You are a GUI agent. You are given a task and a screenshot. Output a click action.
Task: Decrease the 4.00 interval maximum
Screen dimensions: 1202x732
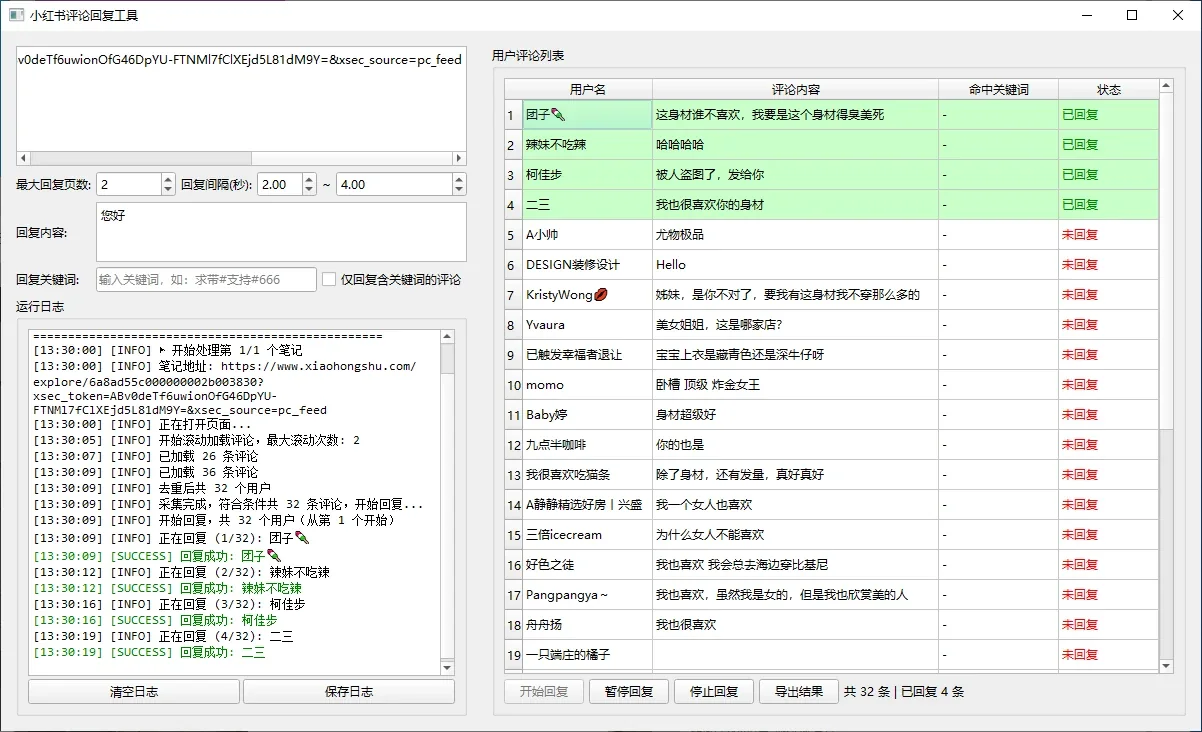coord(459,190)
